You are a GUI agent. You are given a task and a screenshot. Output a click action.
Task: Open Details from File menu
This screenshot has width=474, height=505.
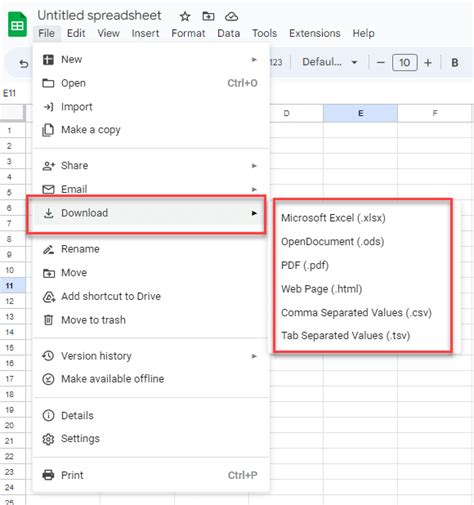[x=151, y=416]
